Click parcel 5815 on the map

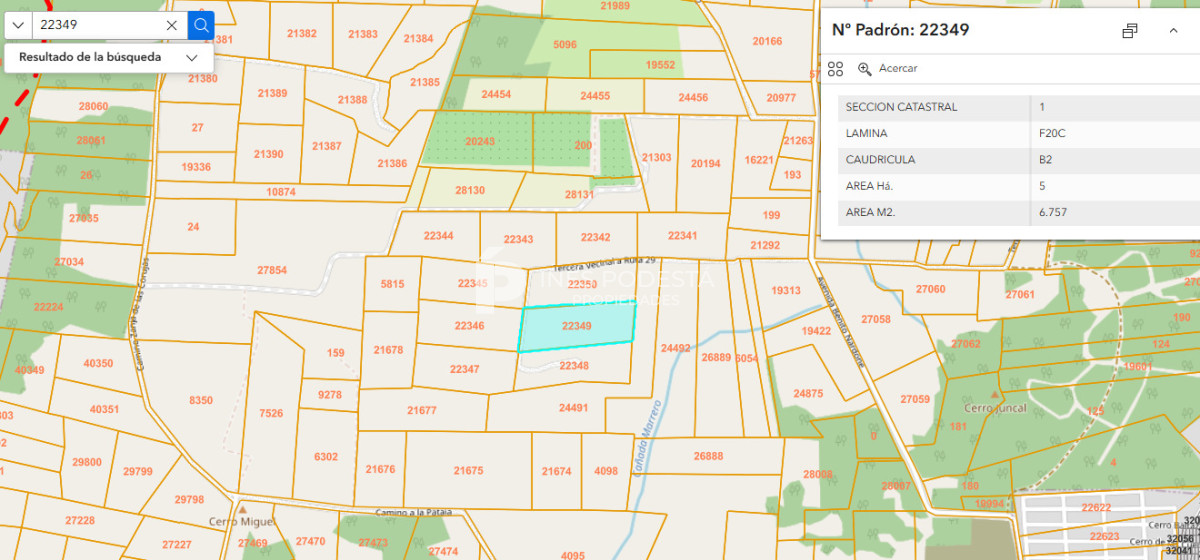coord(392,284)
